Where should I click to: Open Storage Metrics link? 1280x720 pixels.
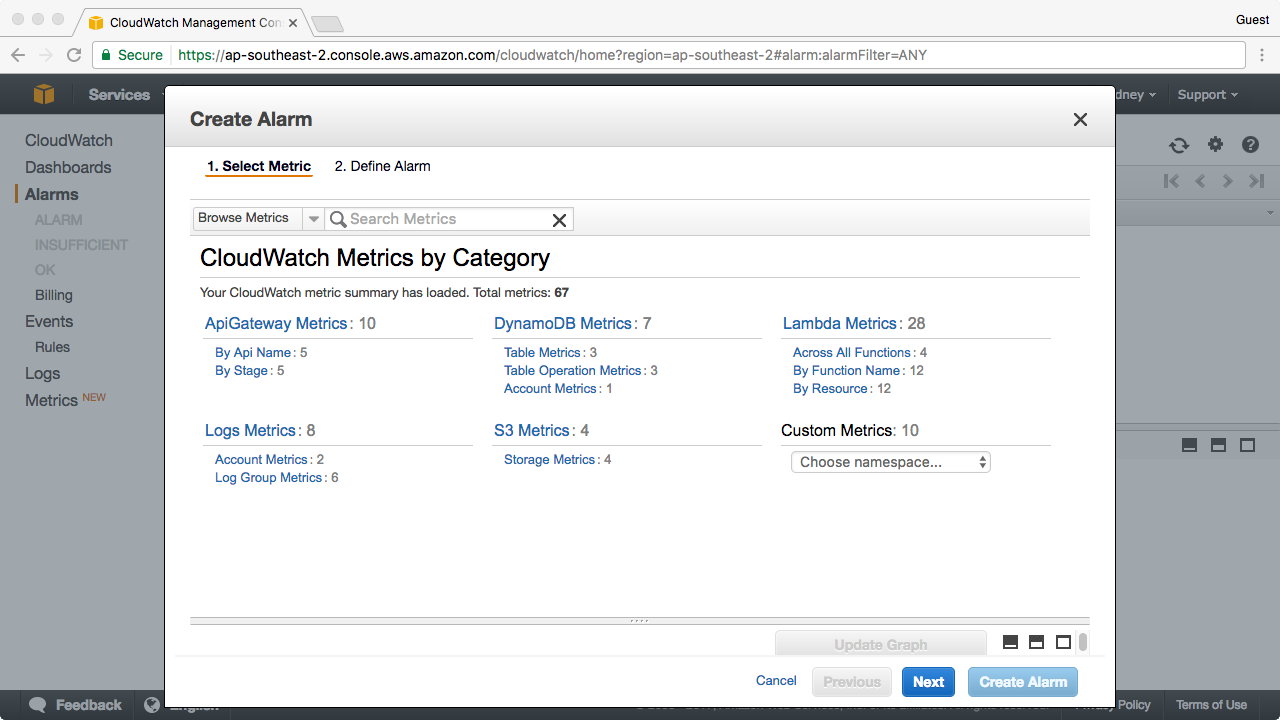(x=550, y=459)
